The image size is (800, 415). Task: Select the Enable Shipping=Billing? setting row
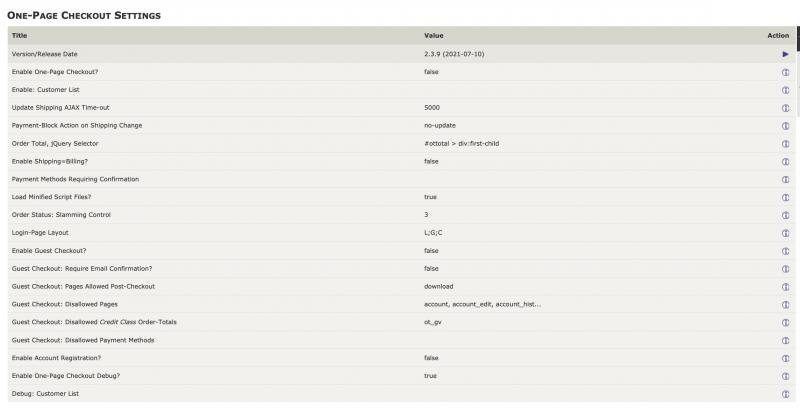[x=401, y=161]
